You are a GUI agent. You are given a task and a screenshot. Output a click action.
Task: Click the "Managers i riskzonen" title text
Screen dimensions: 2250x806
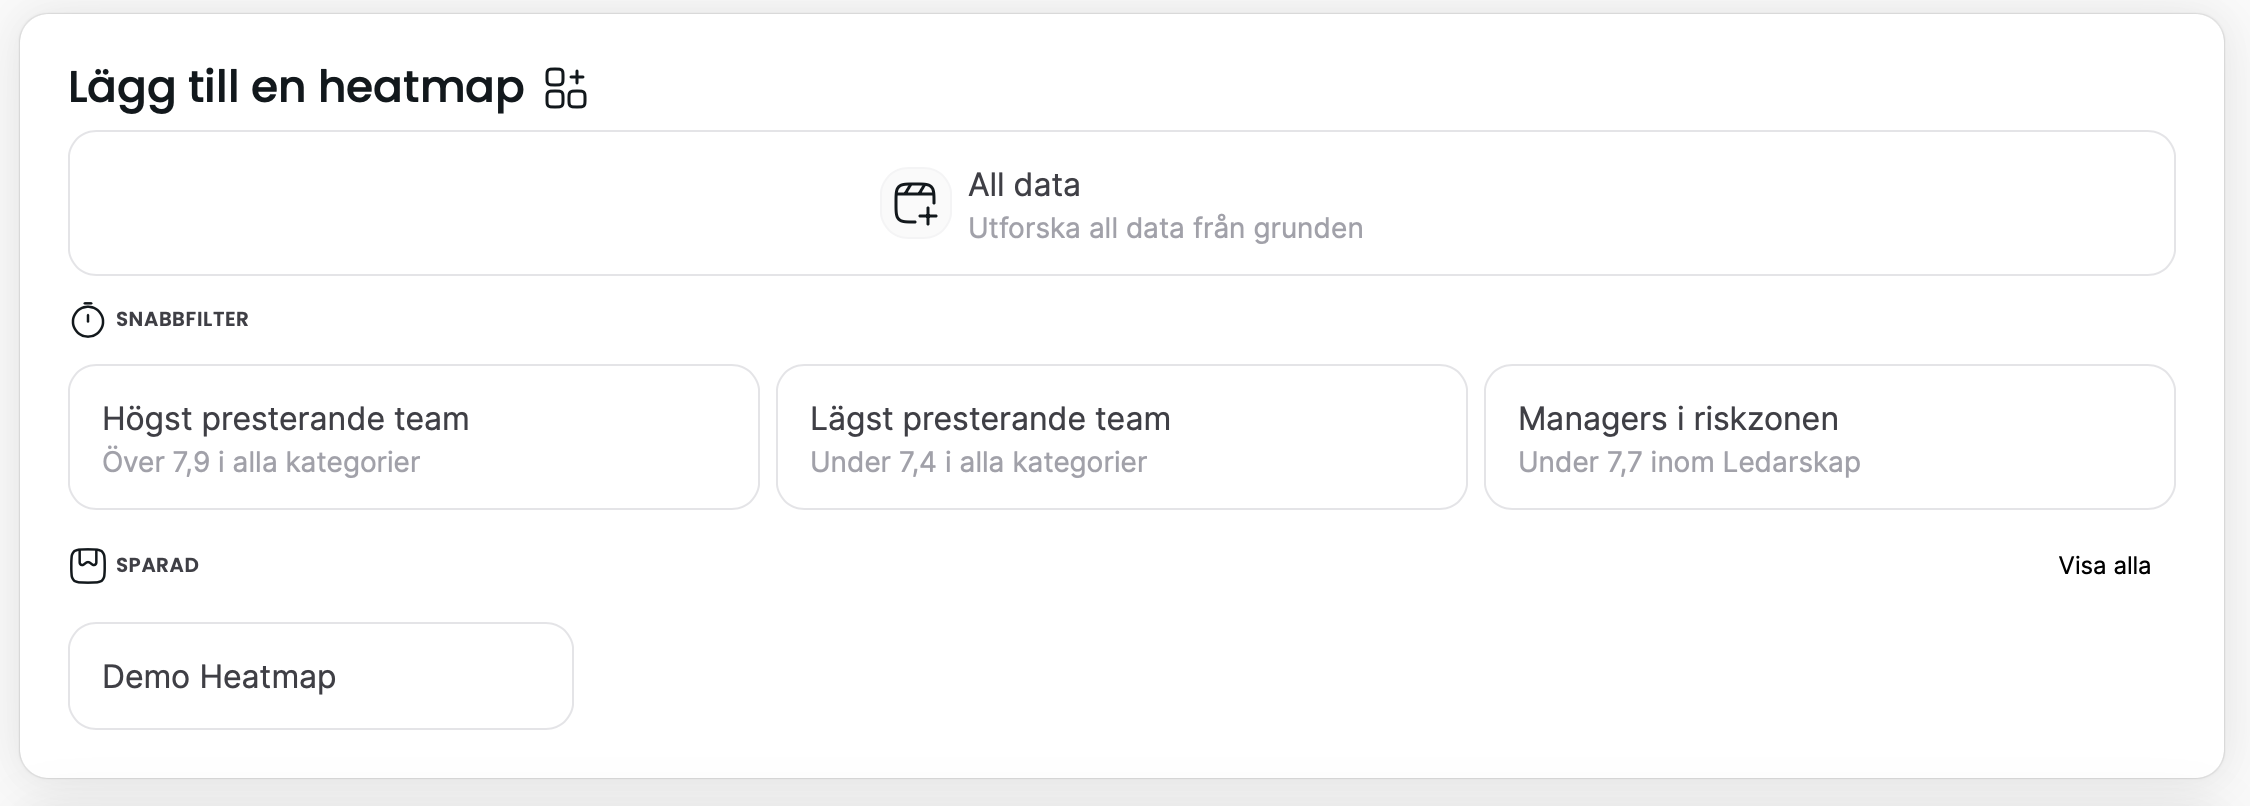click(x=1678, y=419)
